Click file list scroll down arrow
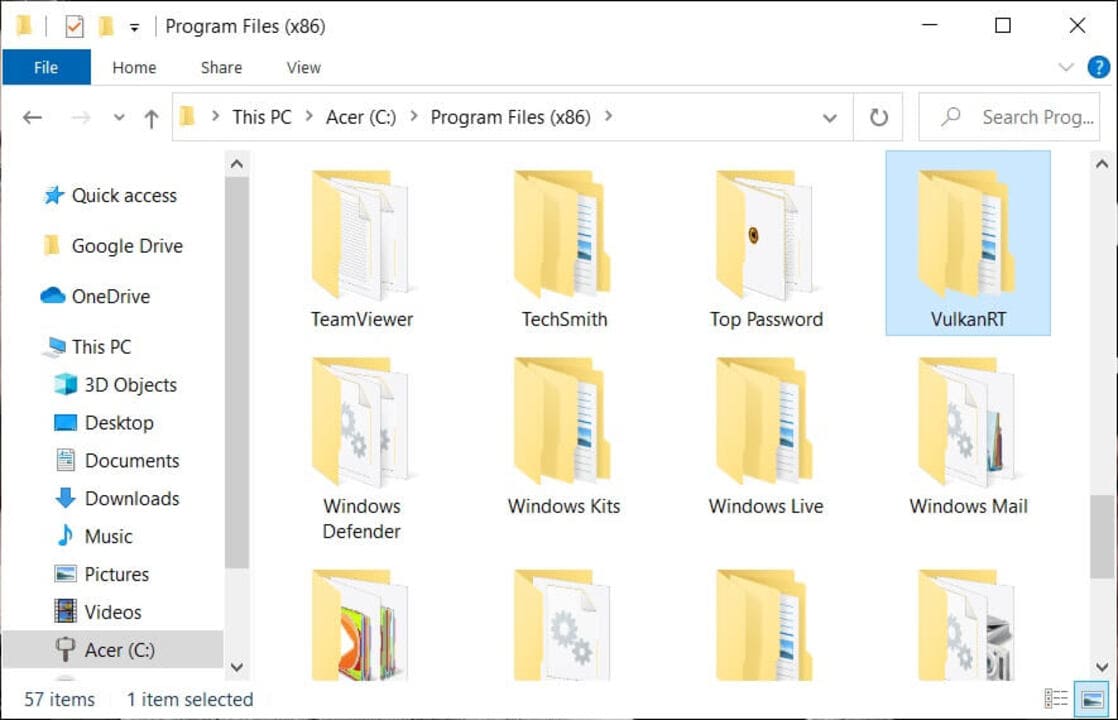1118x720 pixels. 1102,667
